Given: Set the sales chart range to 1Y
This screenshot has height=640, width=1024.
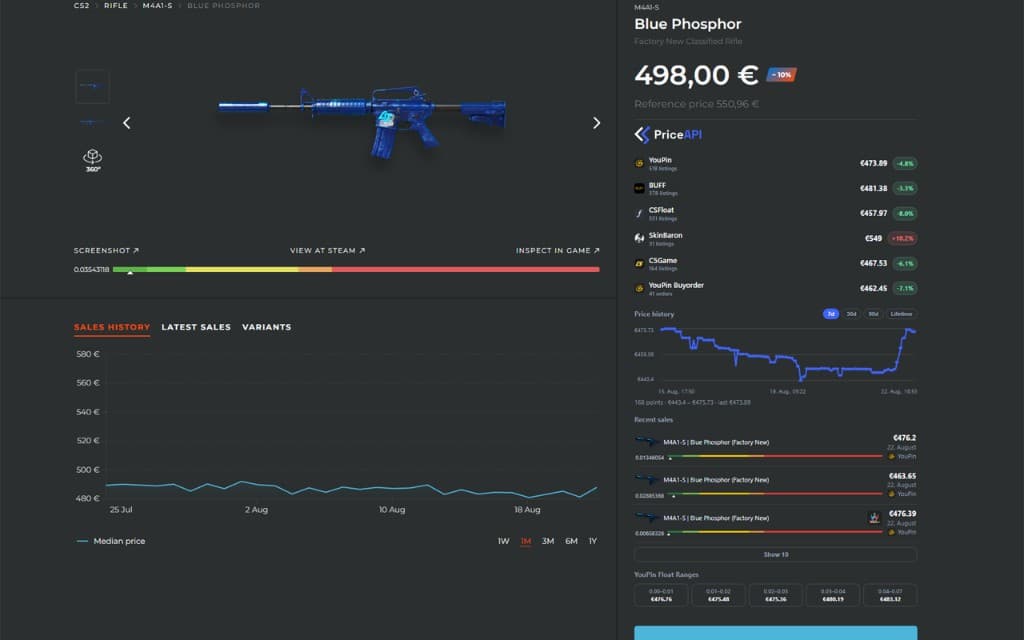Looking at the screenshot, I should (593, 541).
